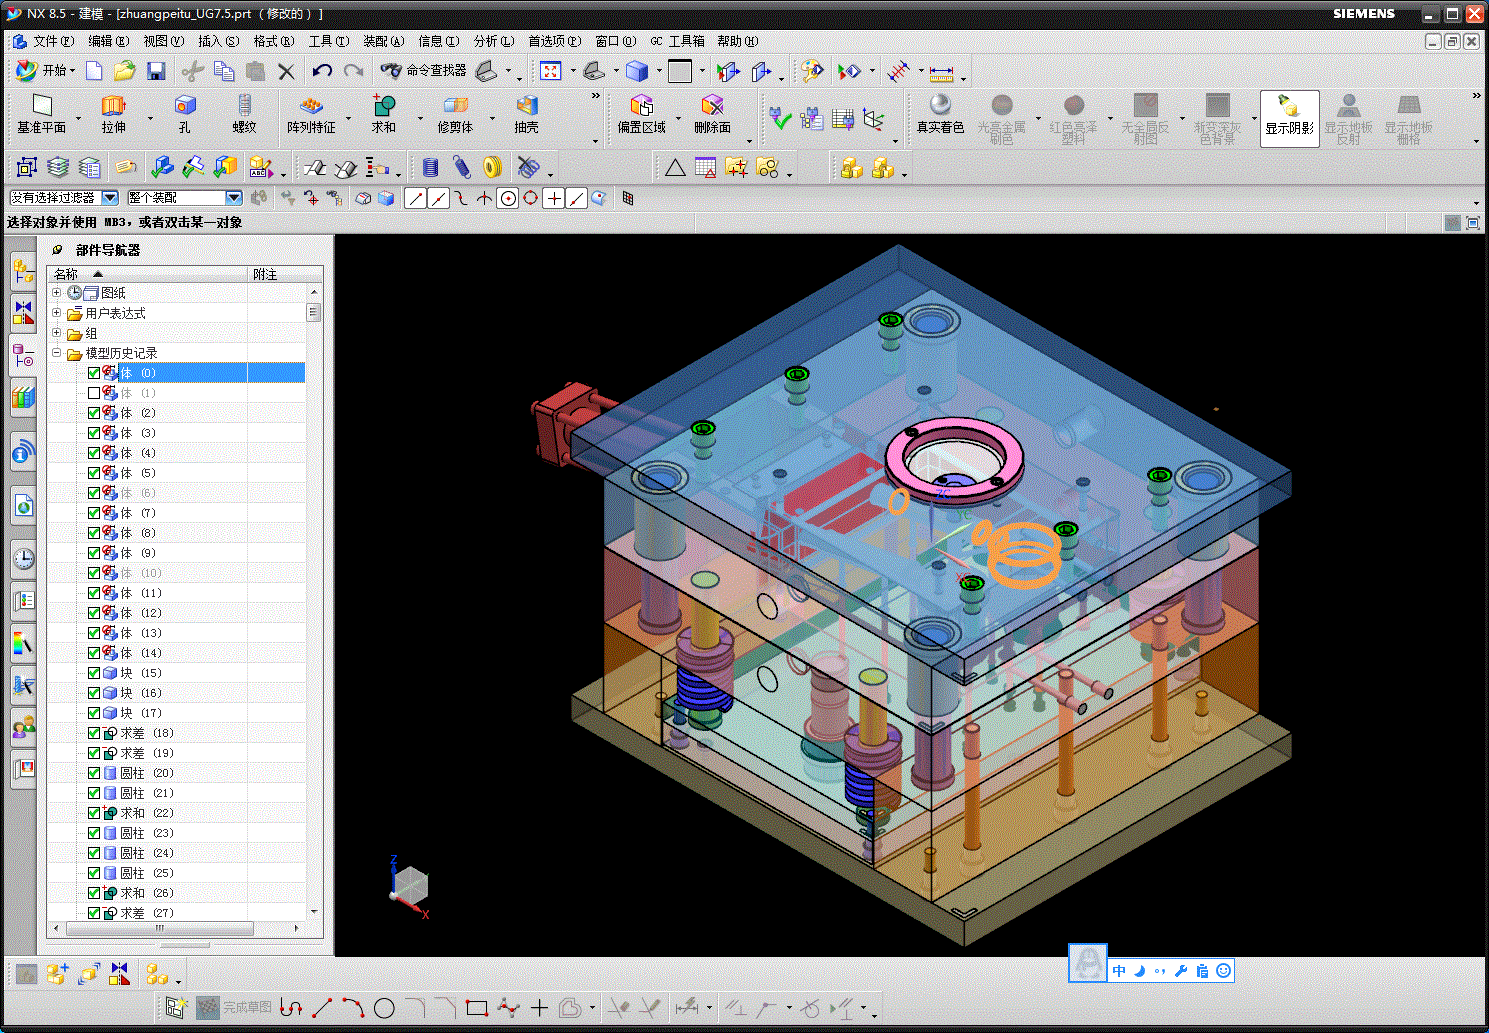The image size is (1489, 1033).
Task: Click the Unite (求和) tool icon
Action: [384, 106]
